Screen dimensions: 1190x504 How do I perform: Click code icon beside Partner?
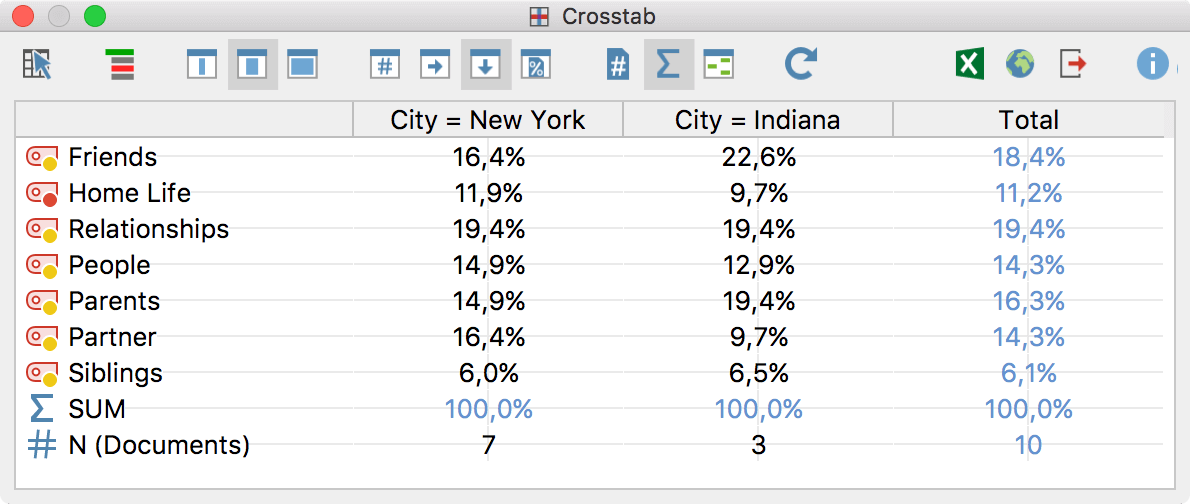(x=42, y=337)
